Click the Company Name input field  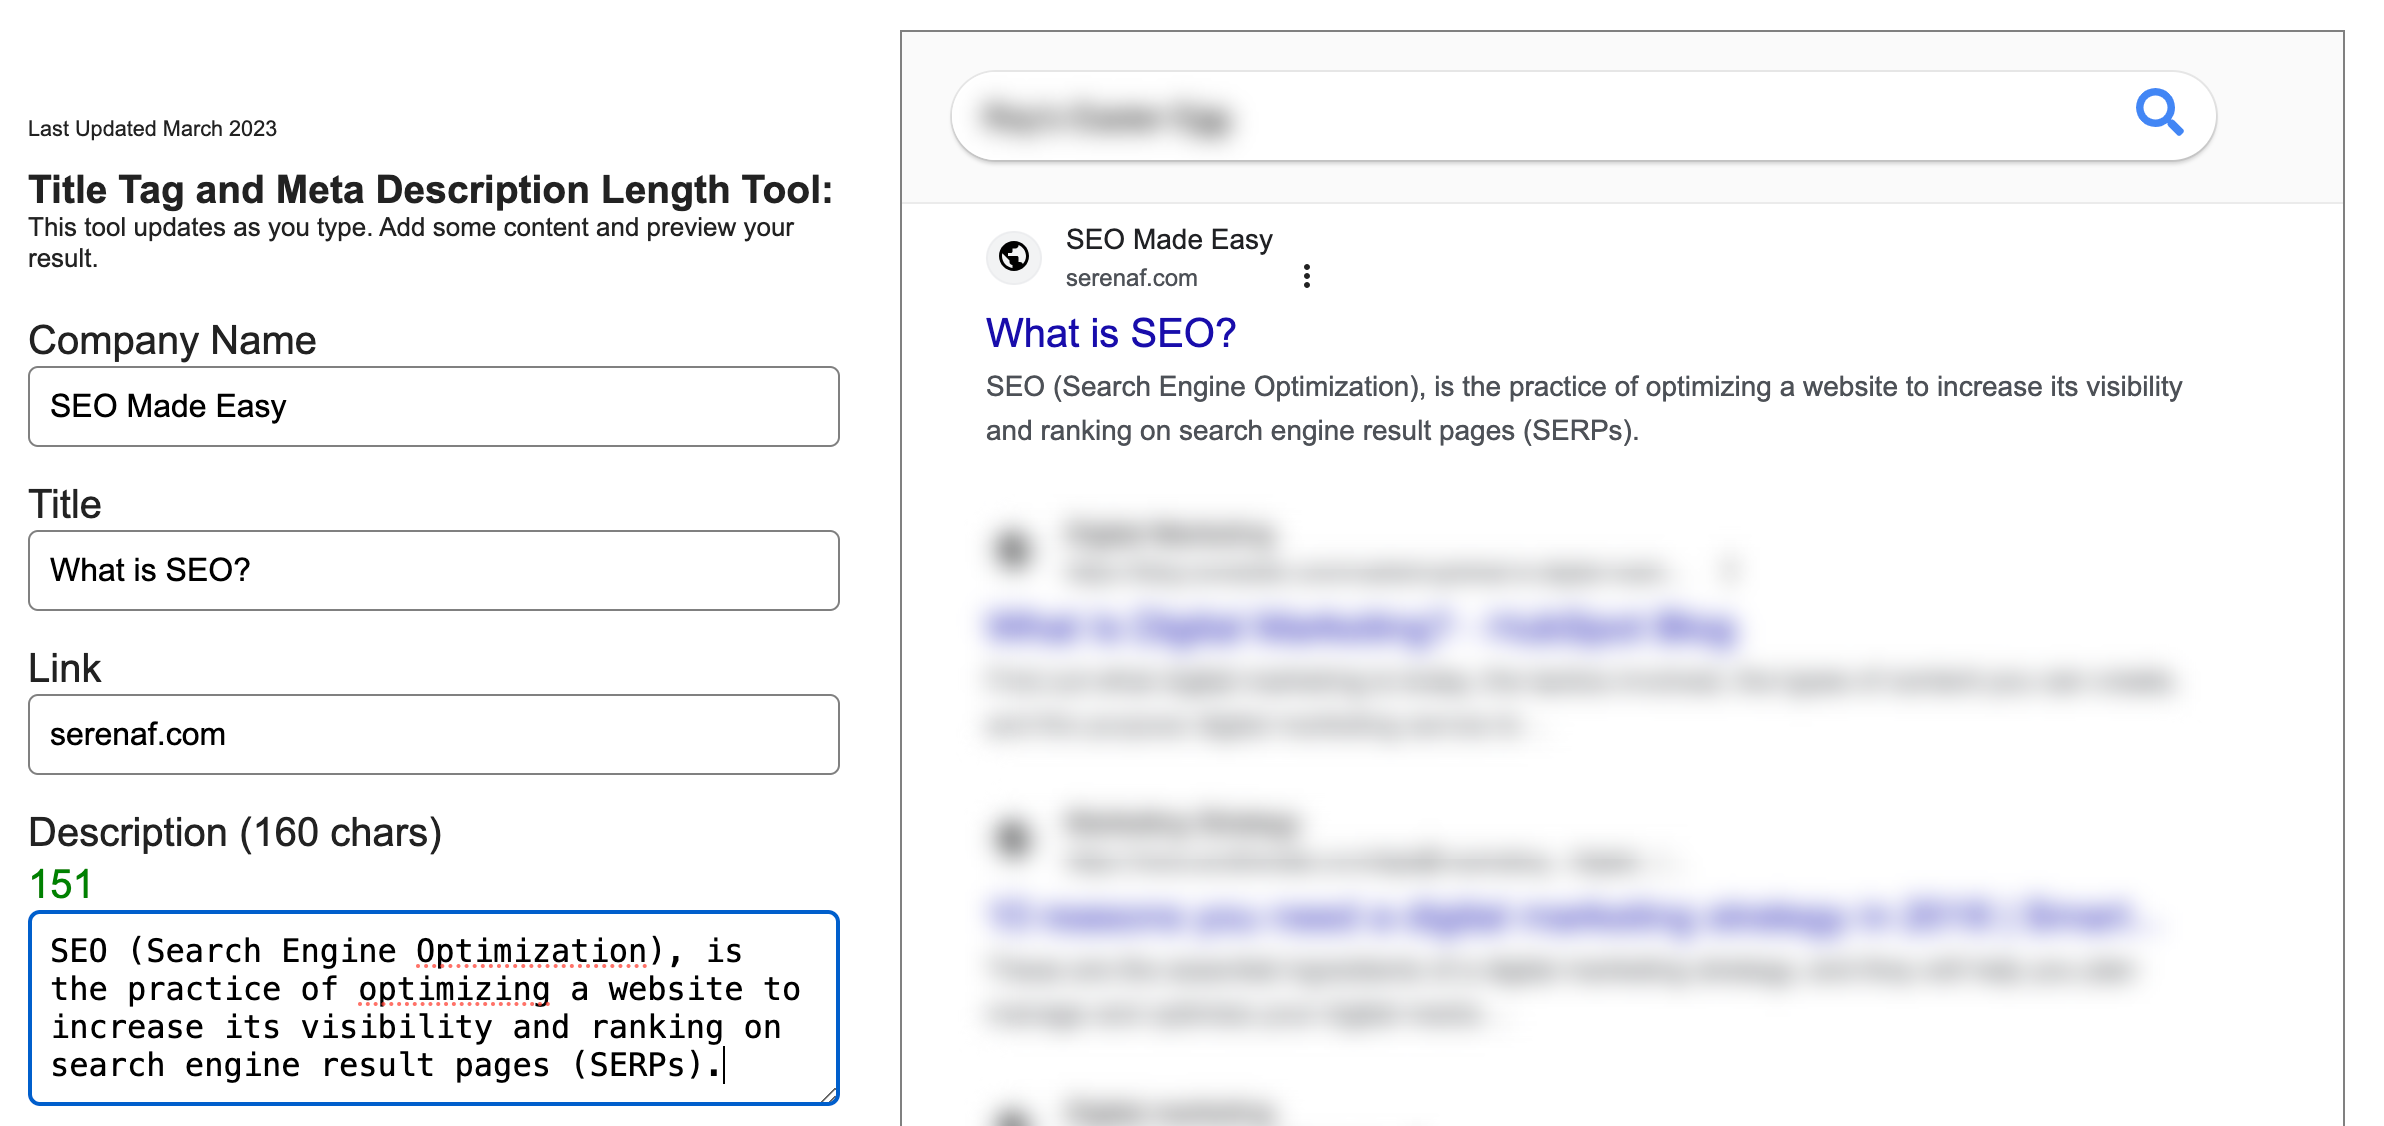pyautogui.click(x=436, y=406)
